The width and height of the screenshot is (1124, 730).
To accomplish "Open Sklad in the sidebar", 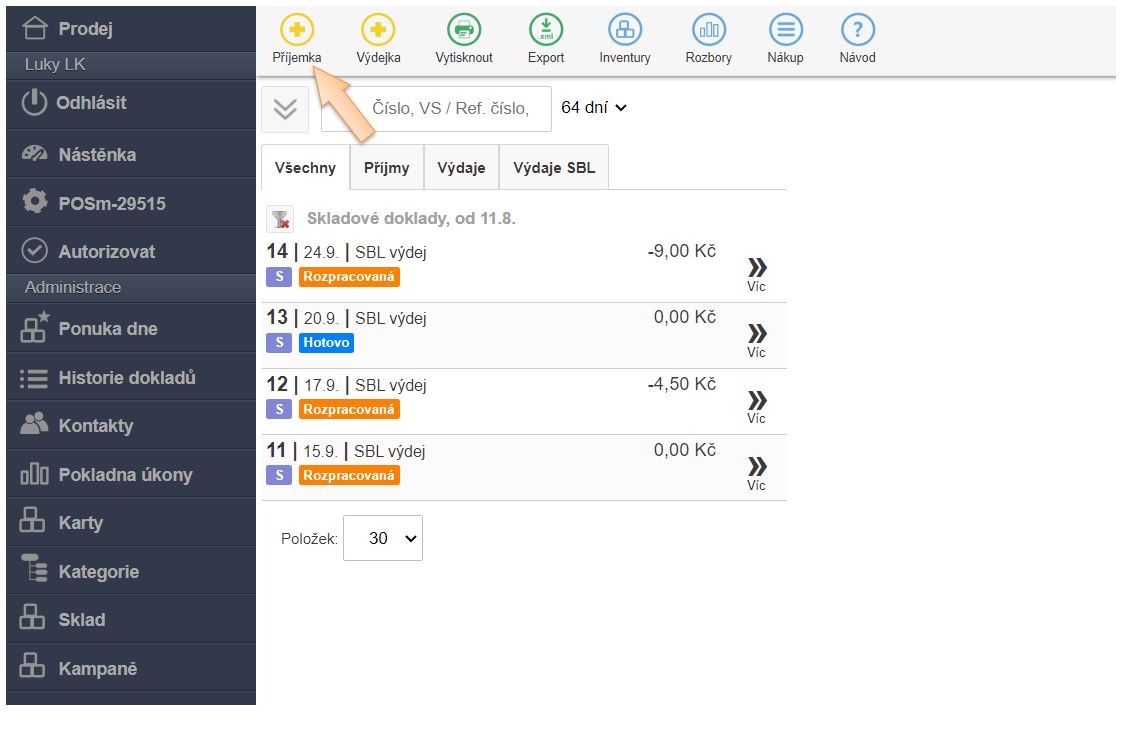I will 81,620.
